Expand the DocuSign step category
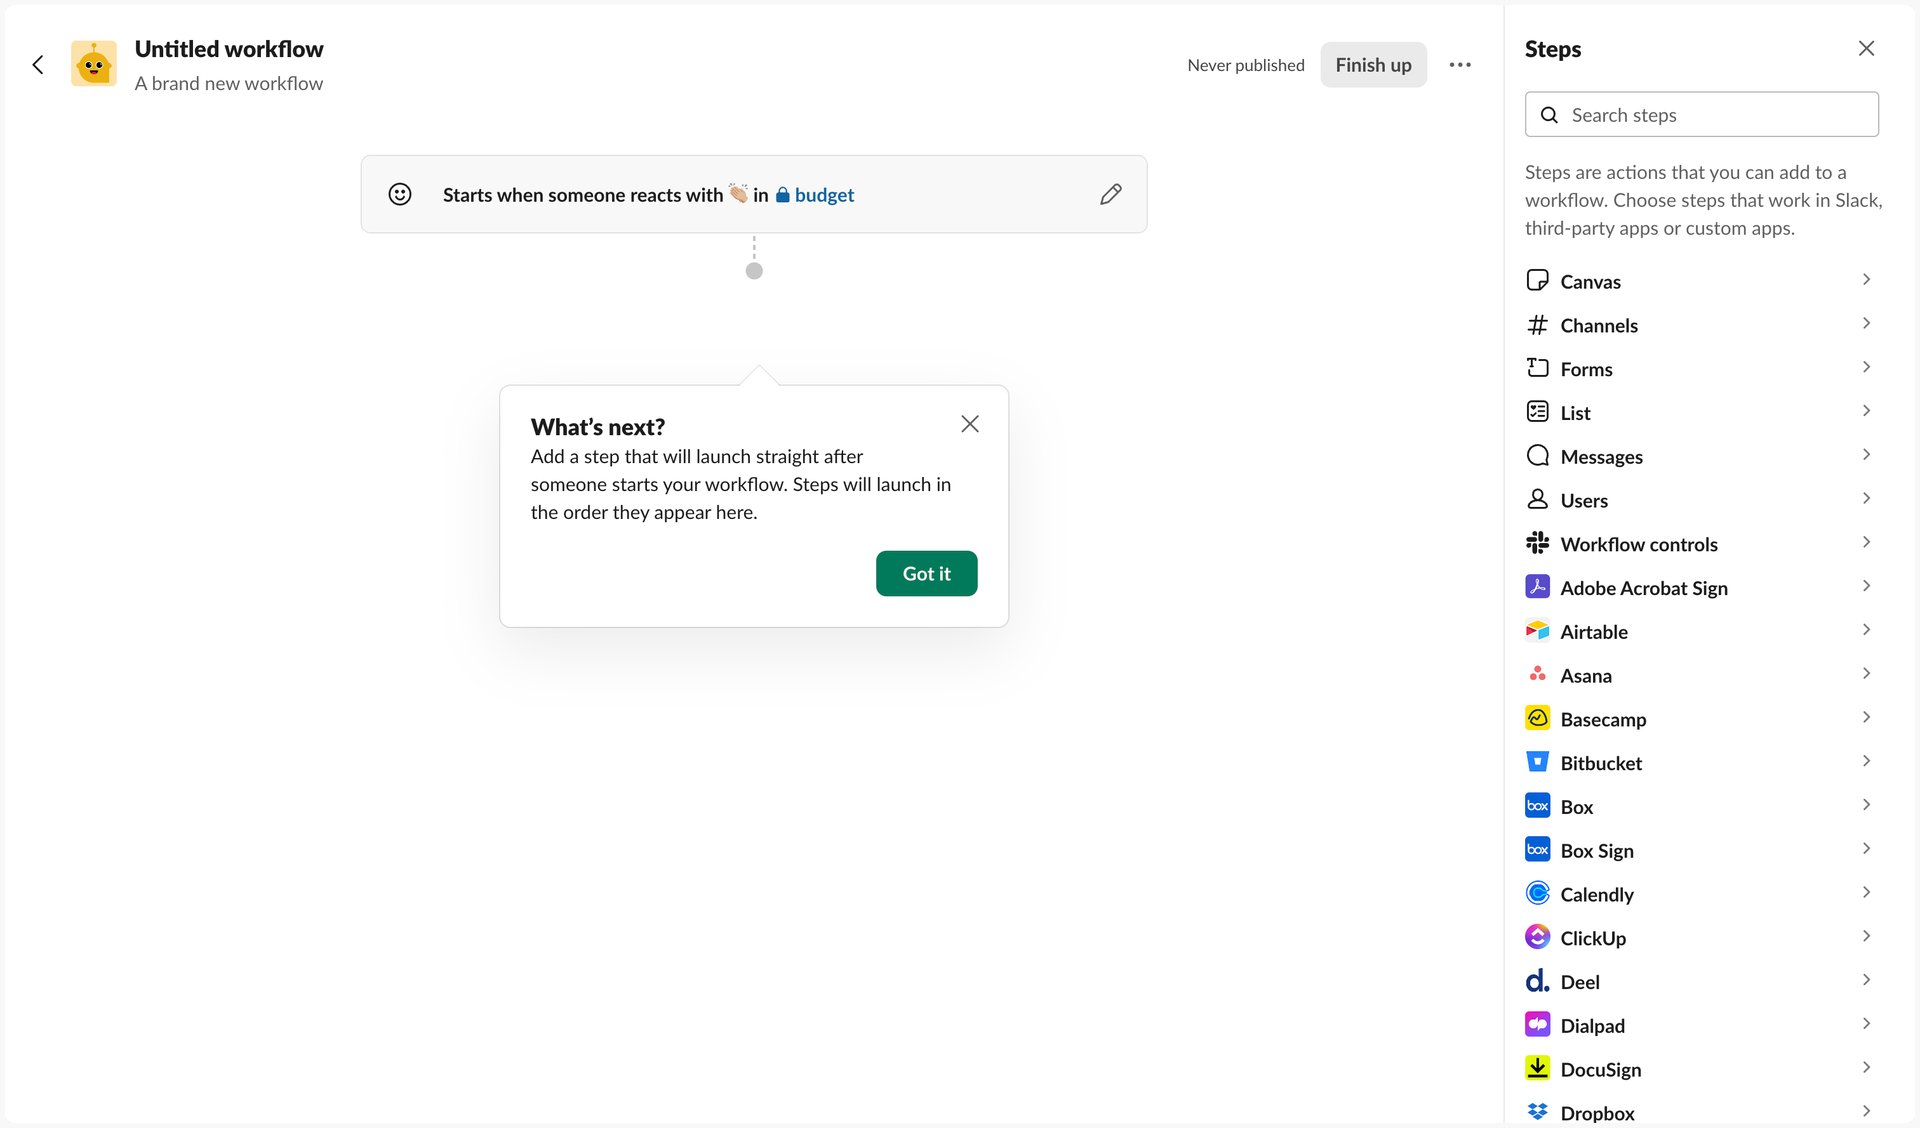1920x1128 pixels. point(1866,1067)
